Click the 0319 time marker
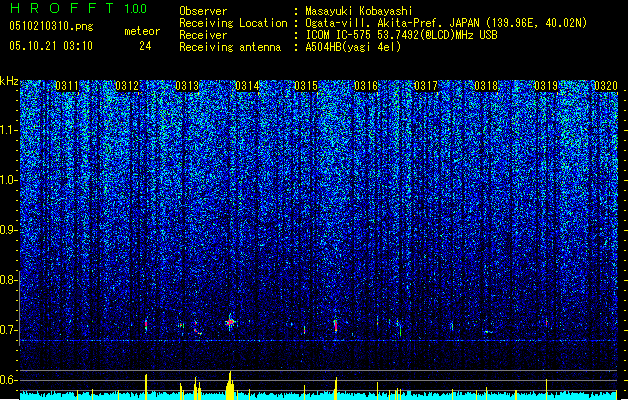Viewport: 629px width, 400px height. pyautogui.click(x=546, y=86)
